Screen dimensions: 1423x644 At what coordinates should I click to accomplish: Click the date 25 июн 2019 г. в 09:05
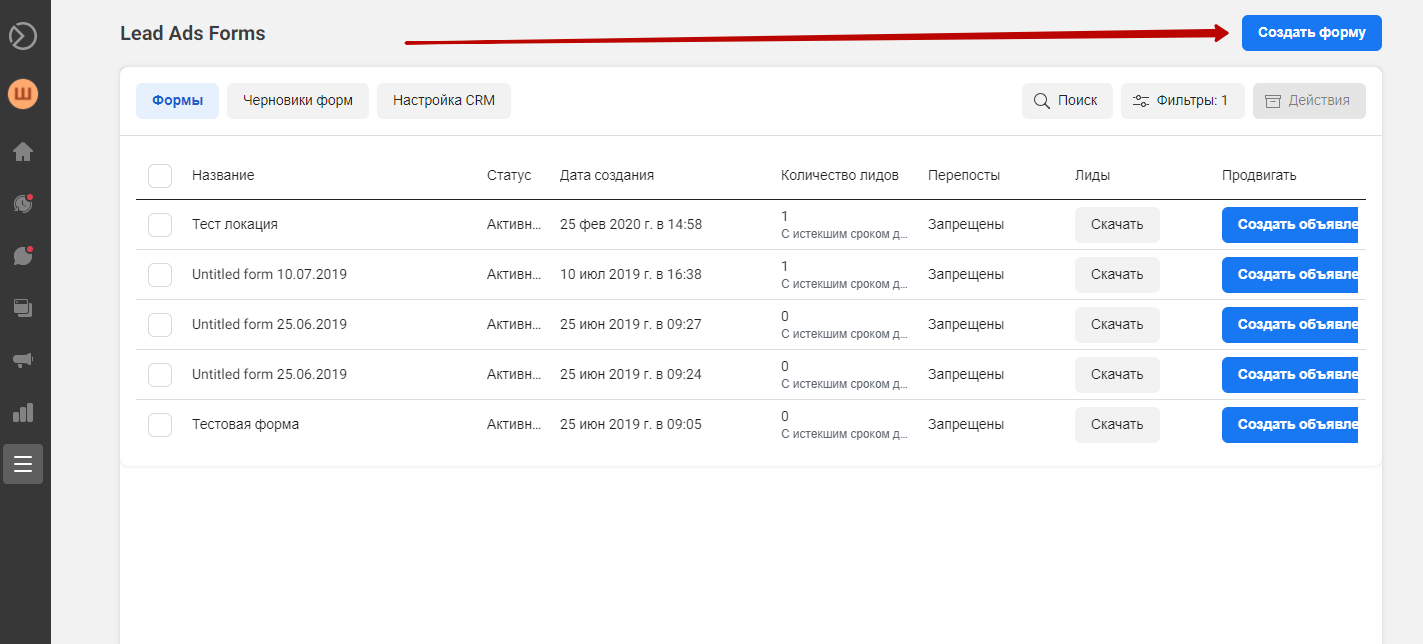coord(631,425)
